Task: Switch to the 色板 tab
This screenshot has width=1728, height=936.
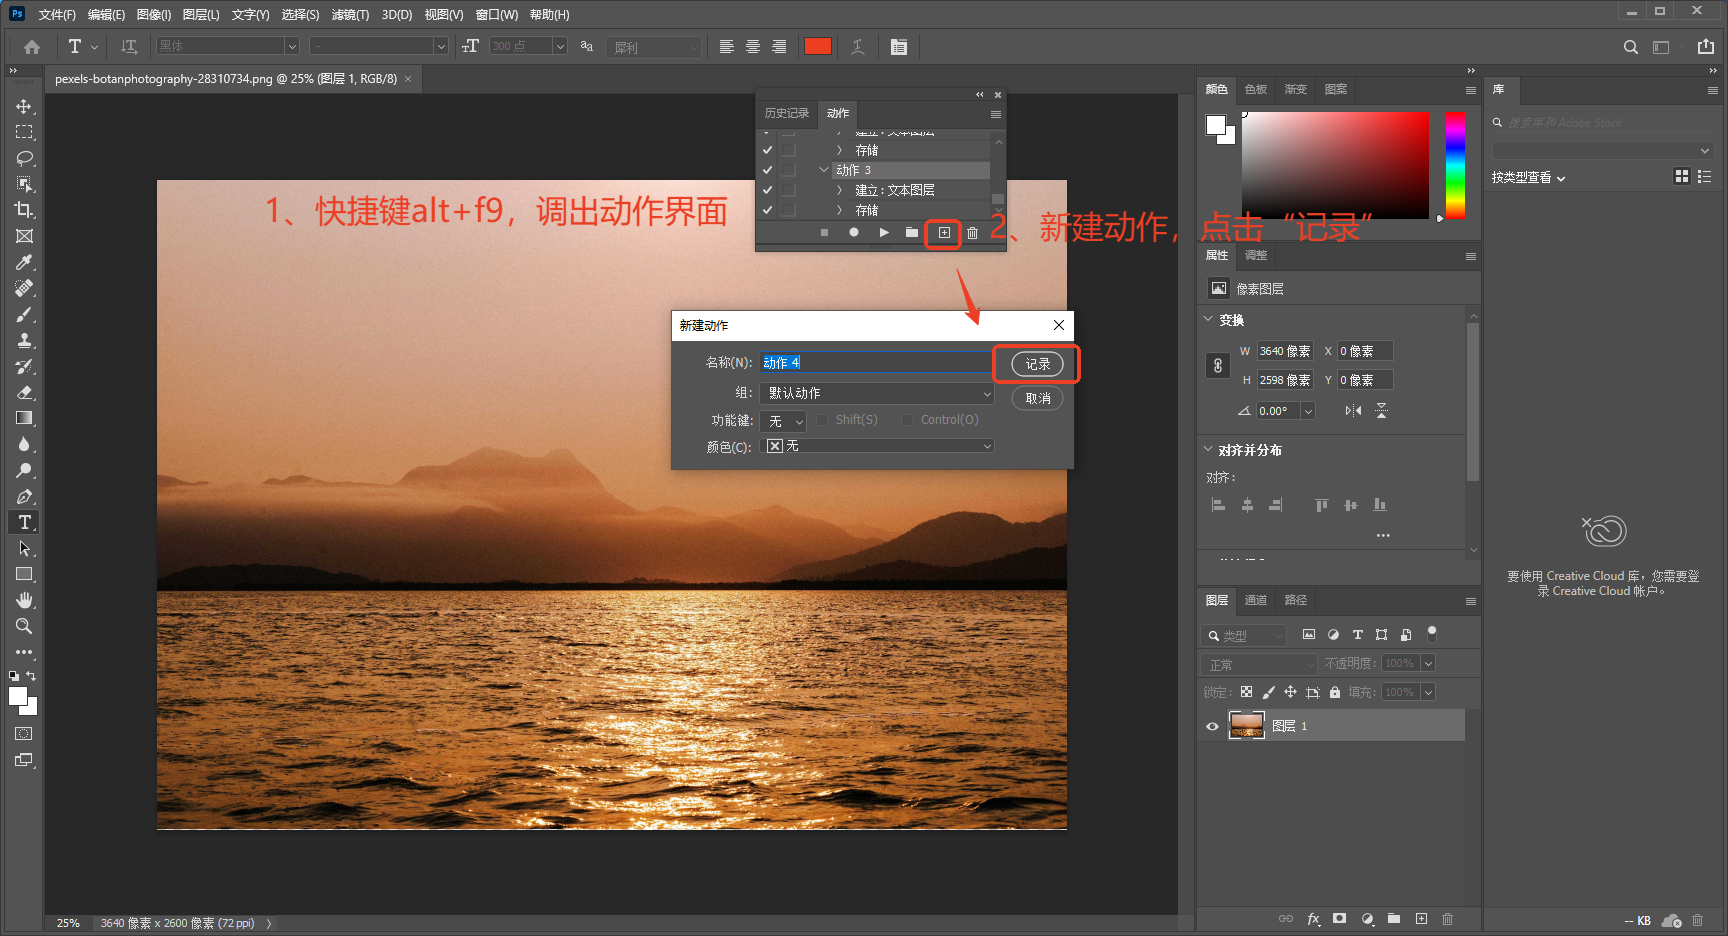Action: pos(1256,89)
